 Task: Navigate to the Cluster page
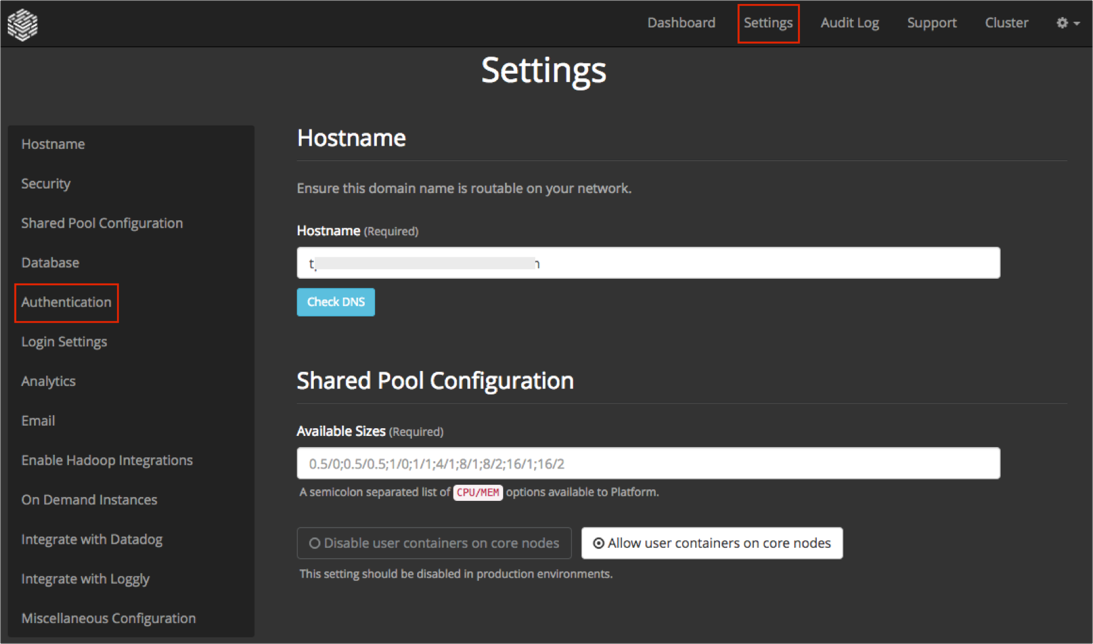[1006, 23]
